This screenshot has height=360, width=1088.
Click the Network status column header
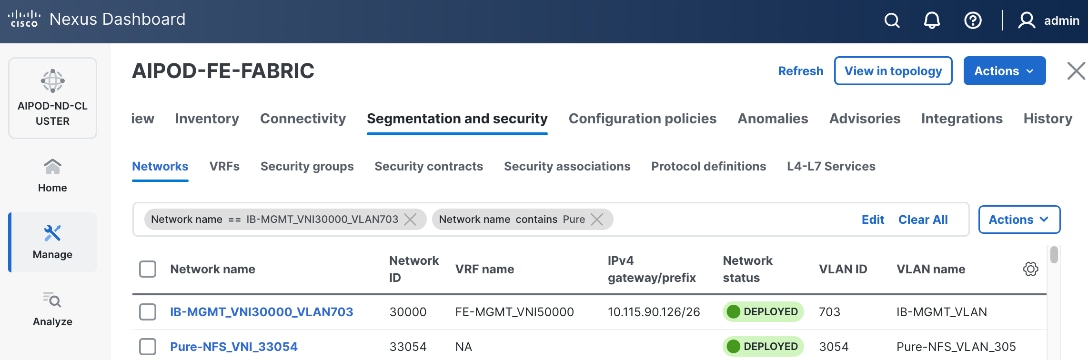747,269
